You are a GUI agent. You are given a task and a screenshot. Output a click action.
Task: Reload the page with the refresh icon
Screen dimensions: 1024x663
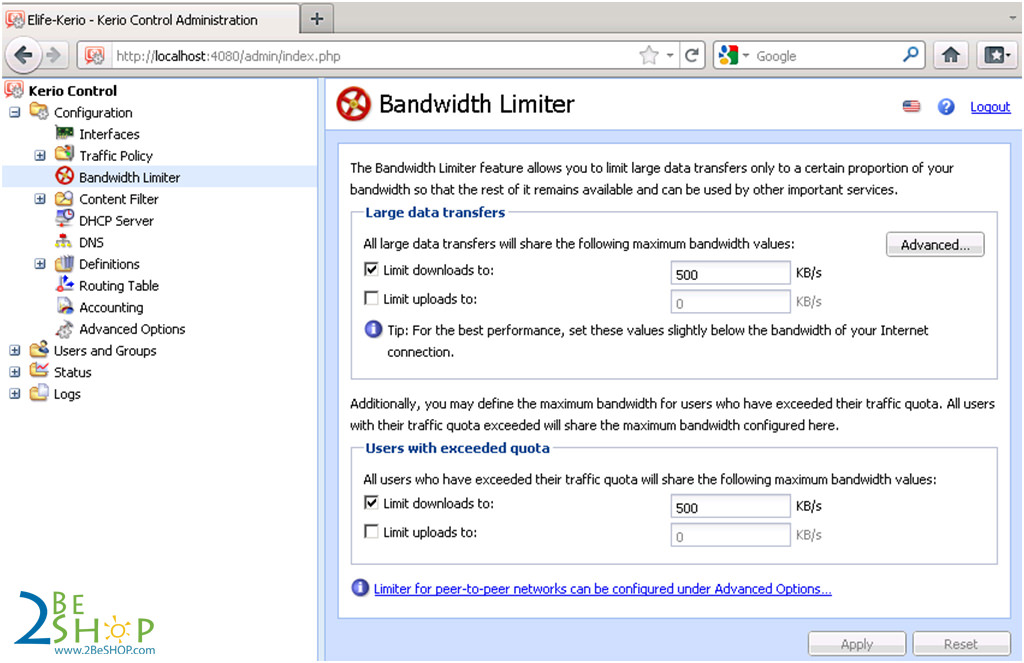click(692, 56)
